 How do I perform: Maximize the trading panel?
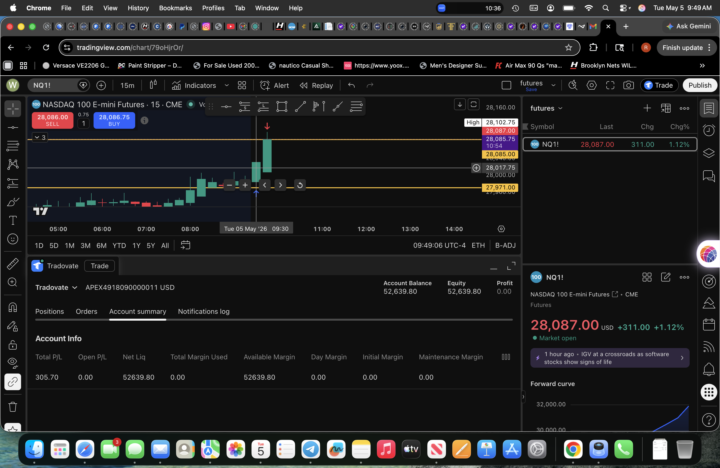point(511,266)
